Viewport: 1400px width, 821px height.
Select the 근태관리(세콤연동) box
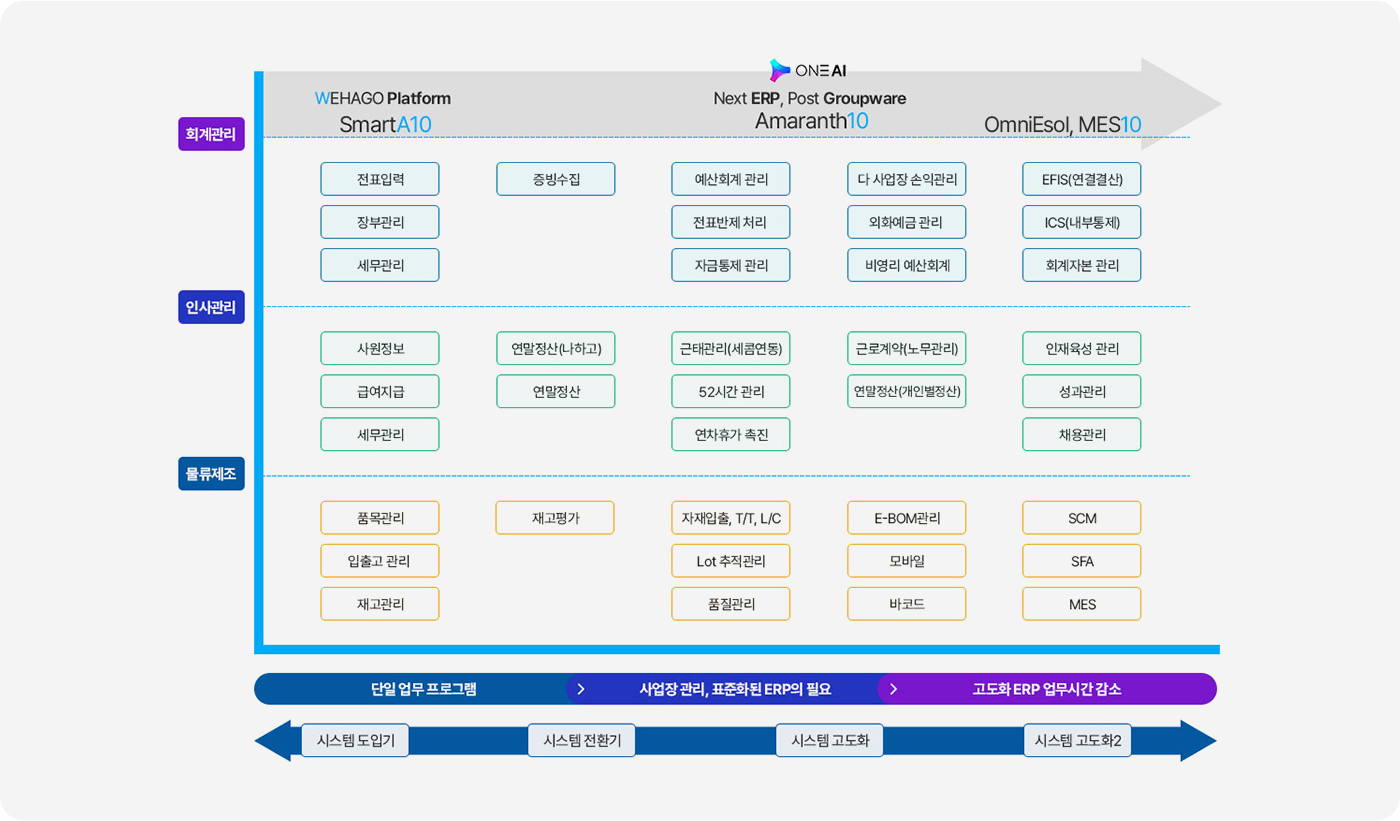coord(731,348)
